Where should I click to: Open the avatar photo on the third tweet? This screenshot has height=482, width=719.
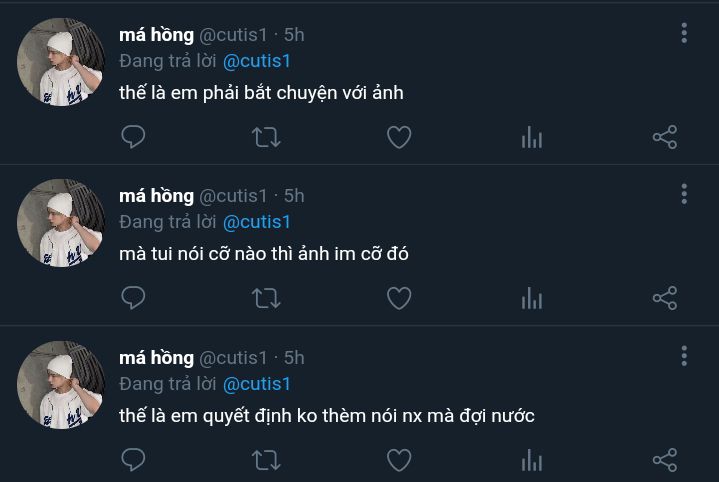click(60, 385)
